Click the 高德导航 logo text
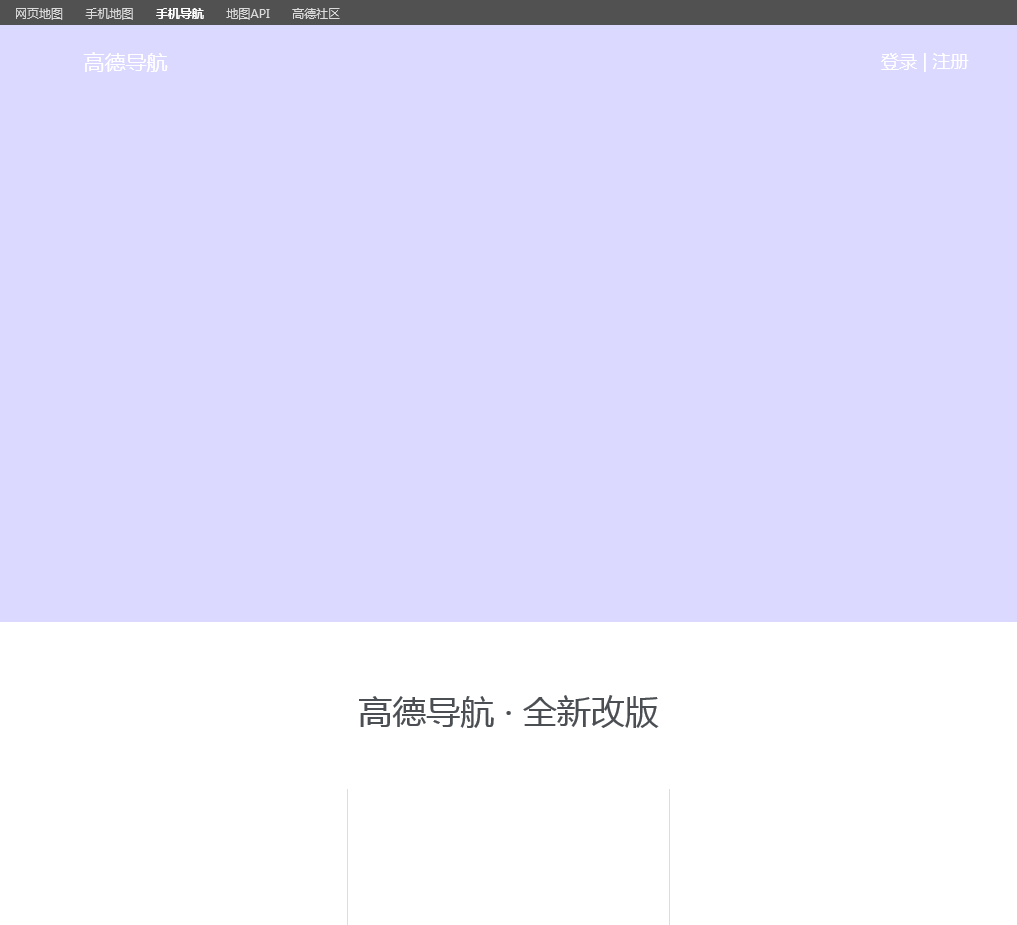Screen dimensions: 1017x925 point(126,63)
